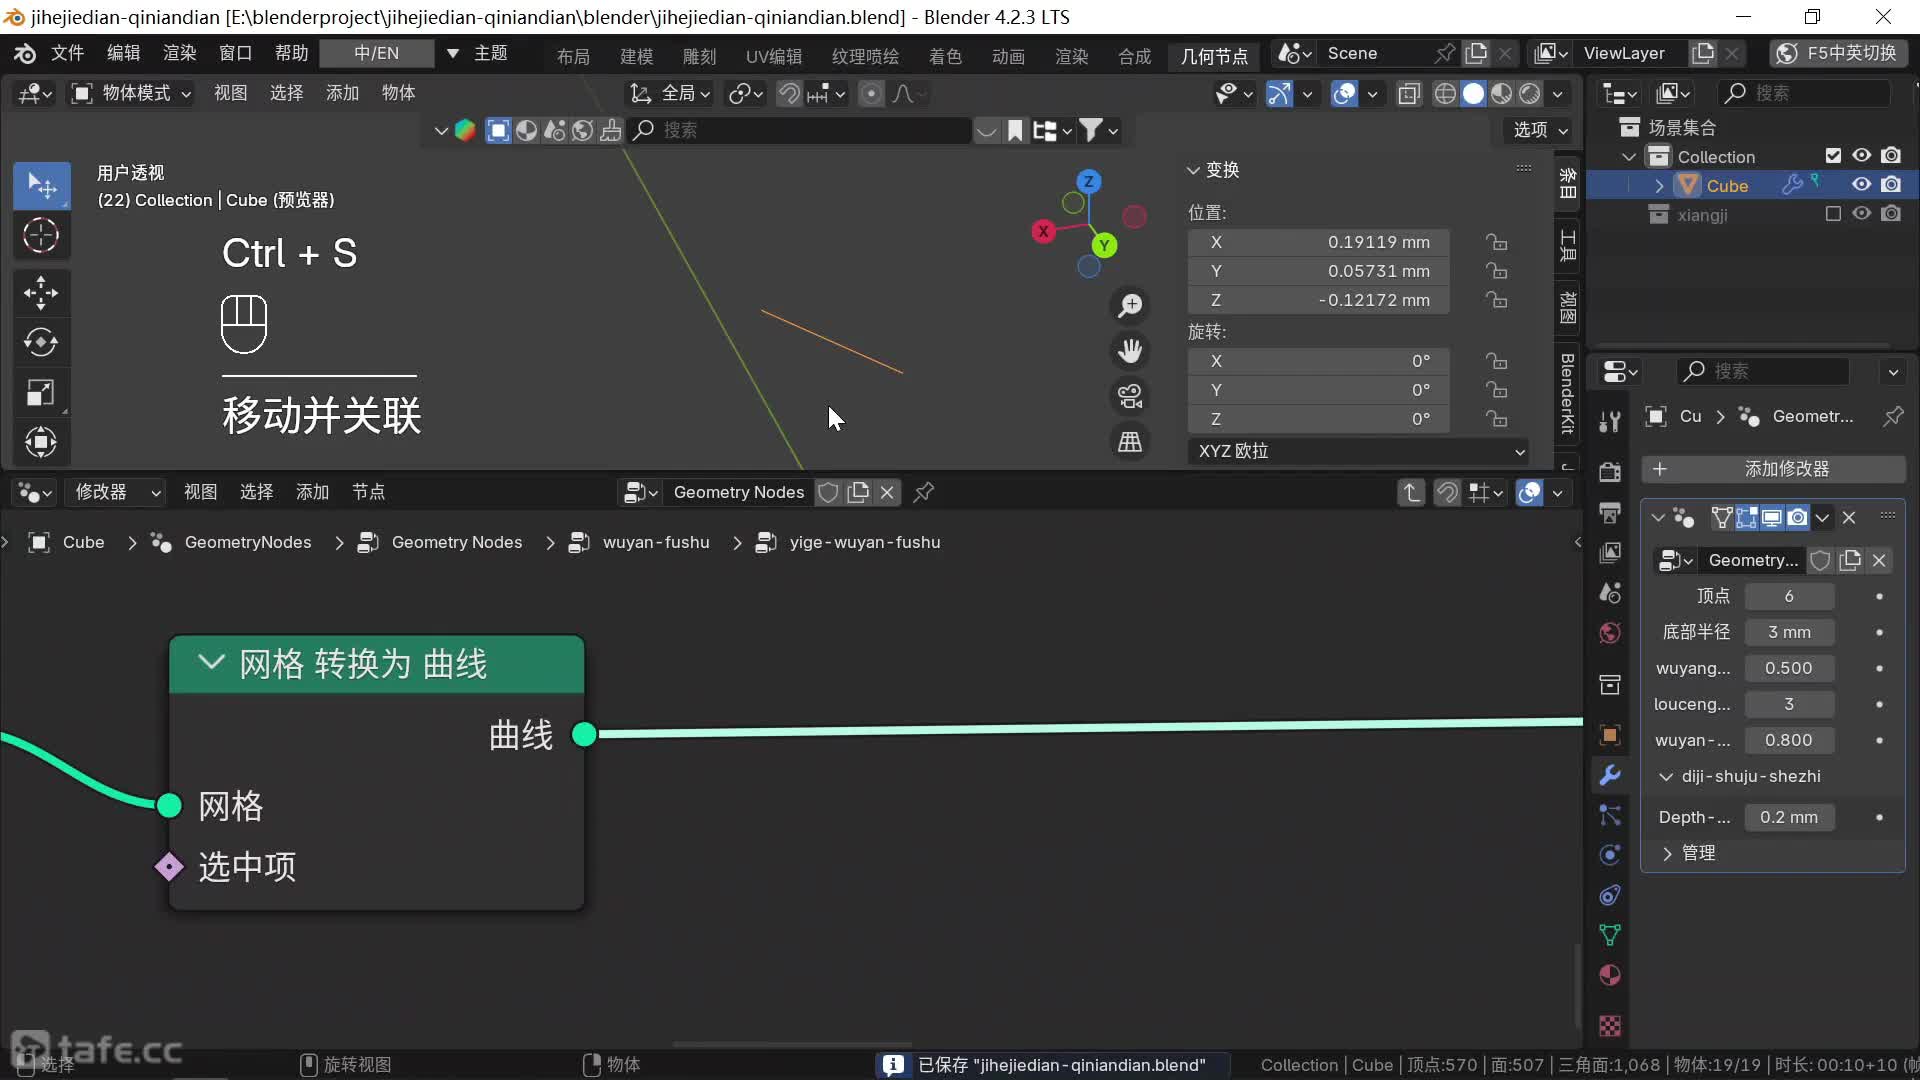Image resolution: width=1920 pixels, height=1080 pixels.
Task: Select the Rotate tool icon
Action: point(41,342)
